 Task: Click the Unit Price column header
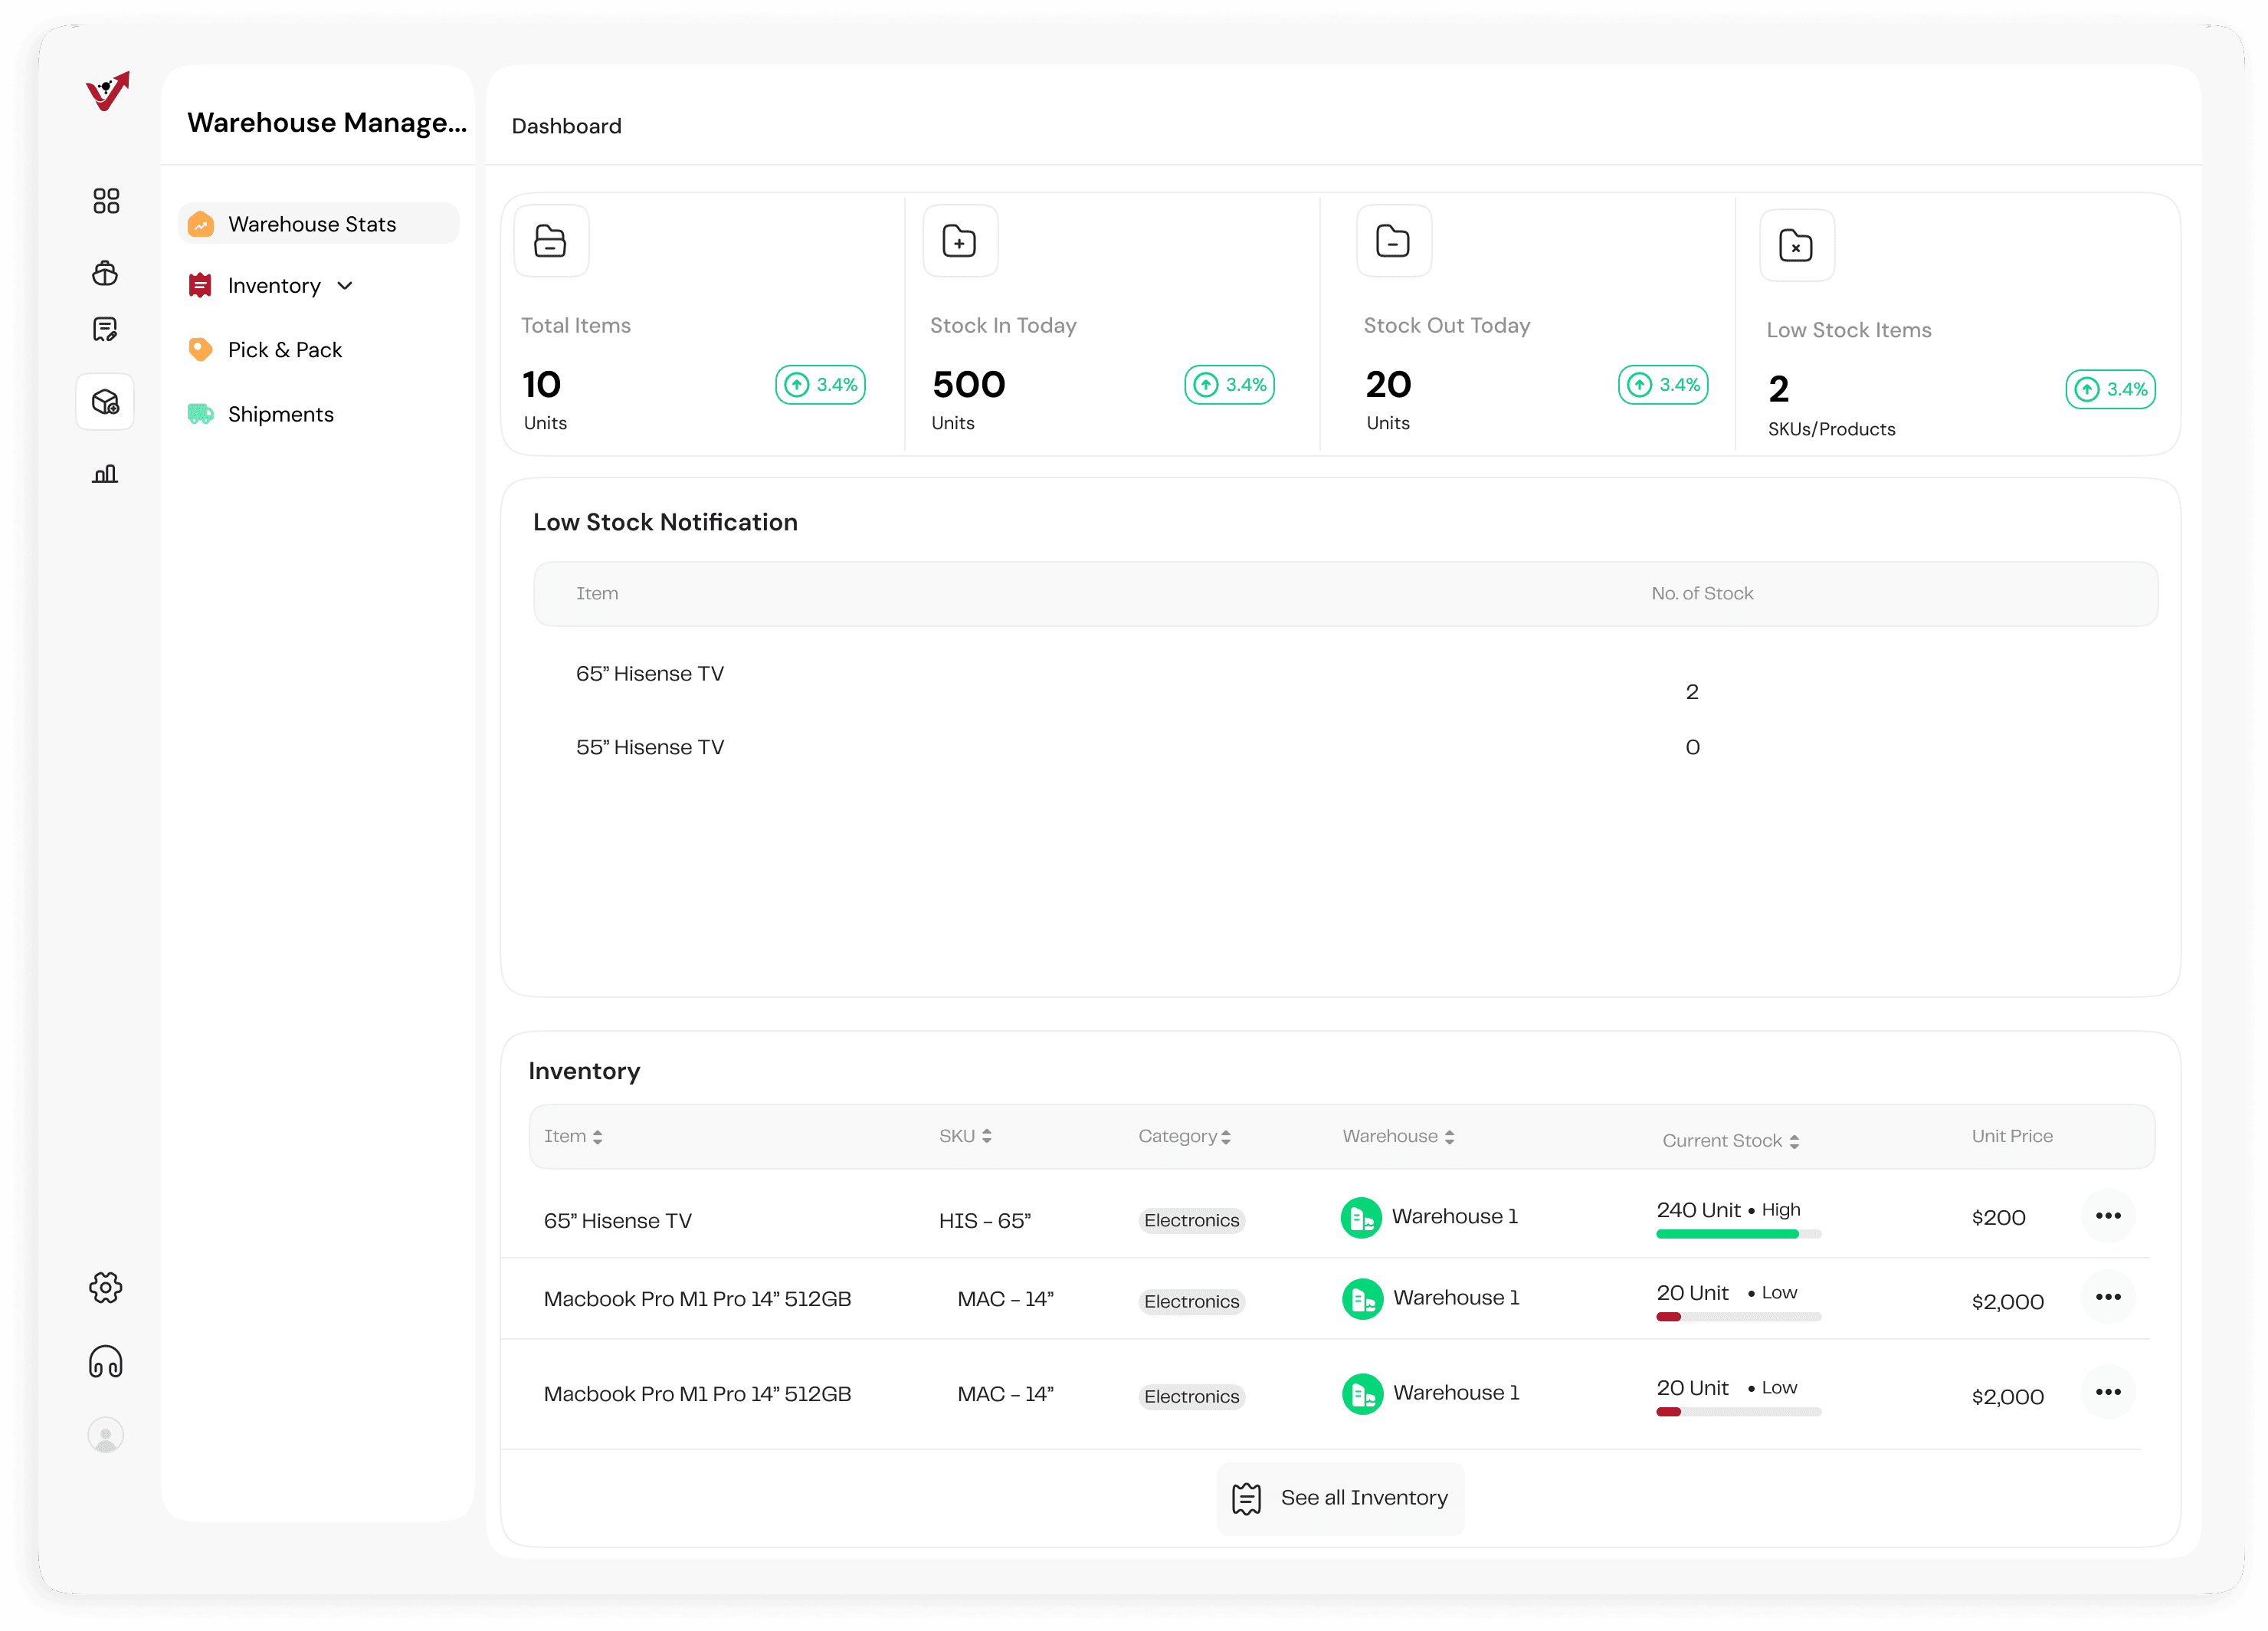point(2012,1136)
